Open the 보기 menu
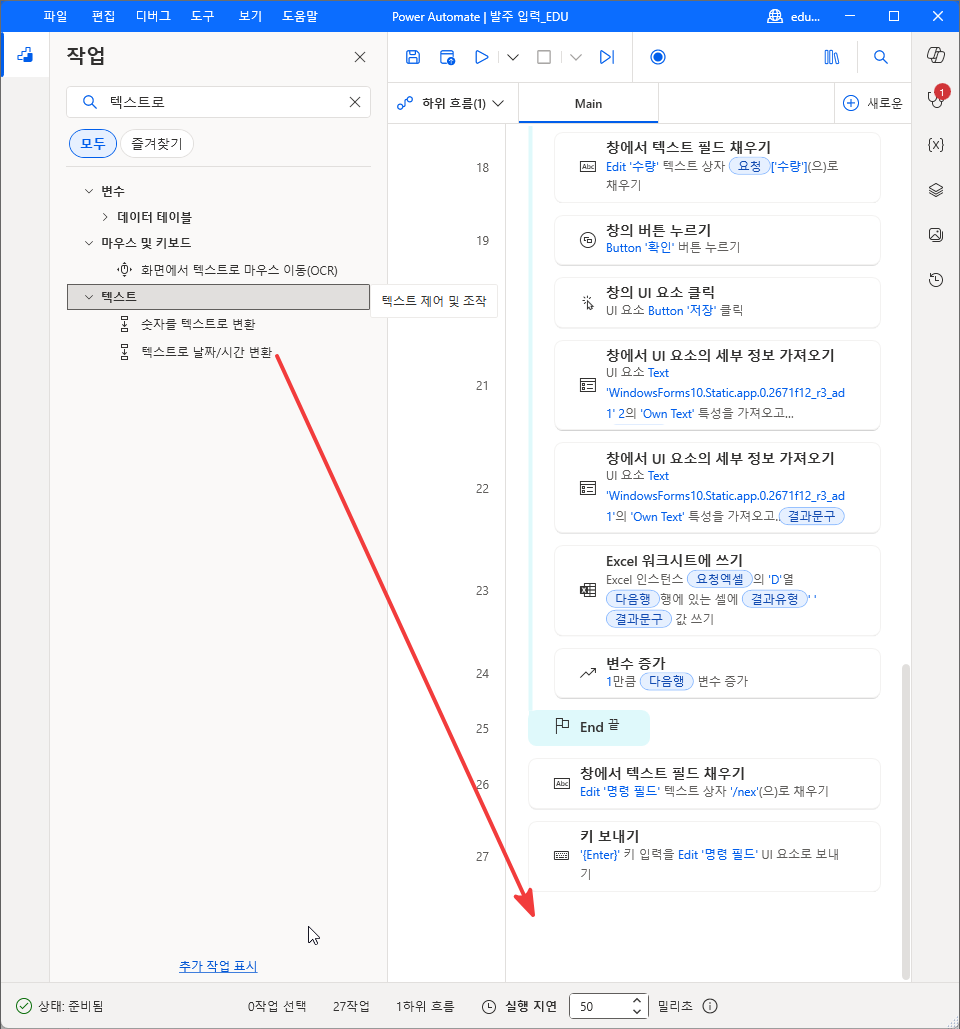Image resolution: width=960 pixels, height=1029 pixels. click(250, 16)
